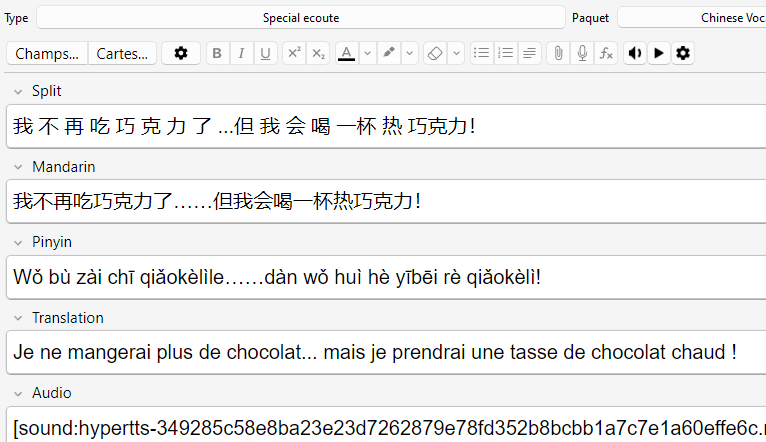Apply subscript formatting
Screen dimensions: 766x442
click(x=318, y=54)
